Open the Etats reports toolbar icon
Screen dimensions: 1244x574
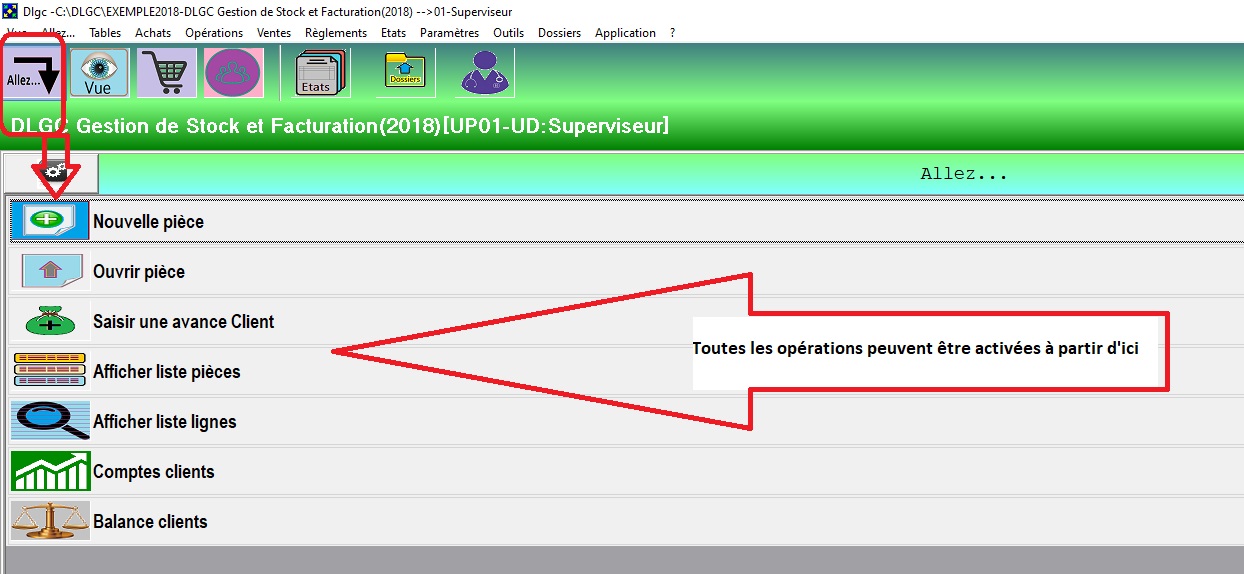point(319,73)
